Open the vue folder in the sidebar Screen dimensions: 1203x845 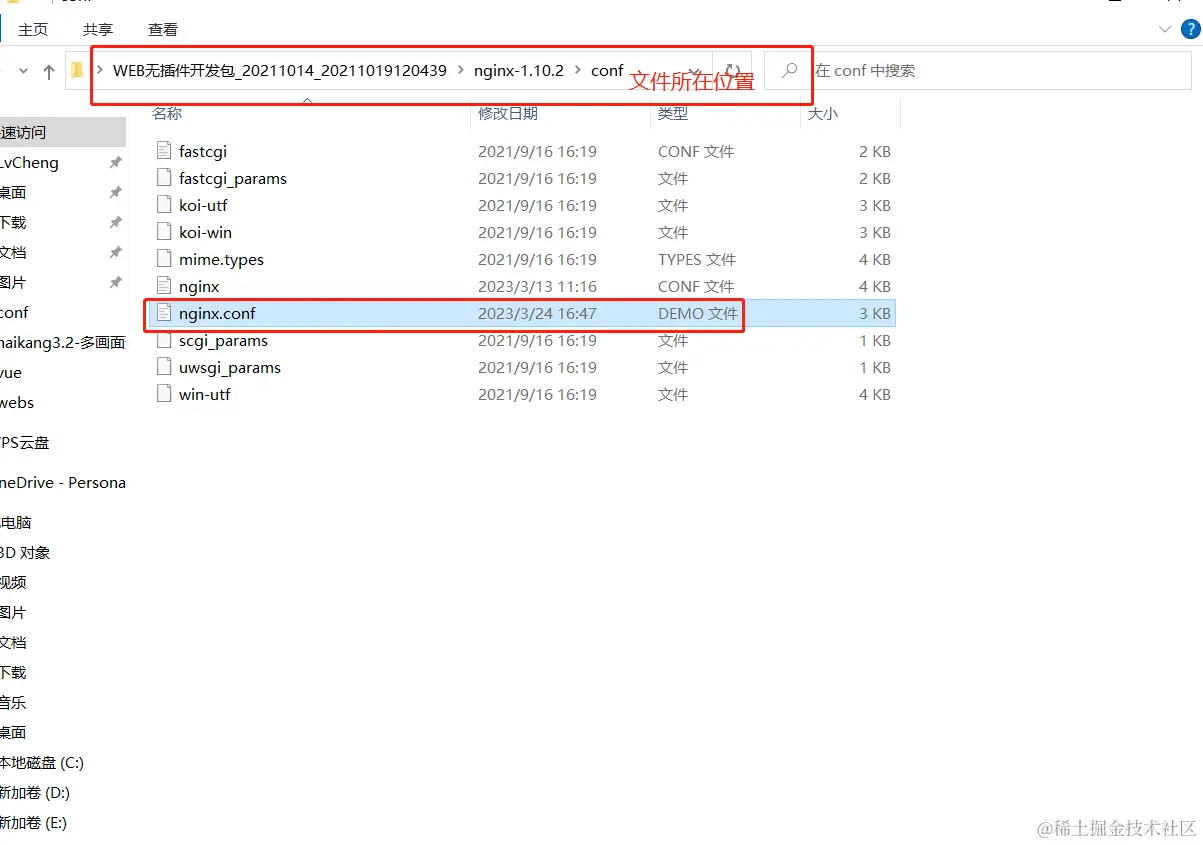12,372
